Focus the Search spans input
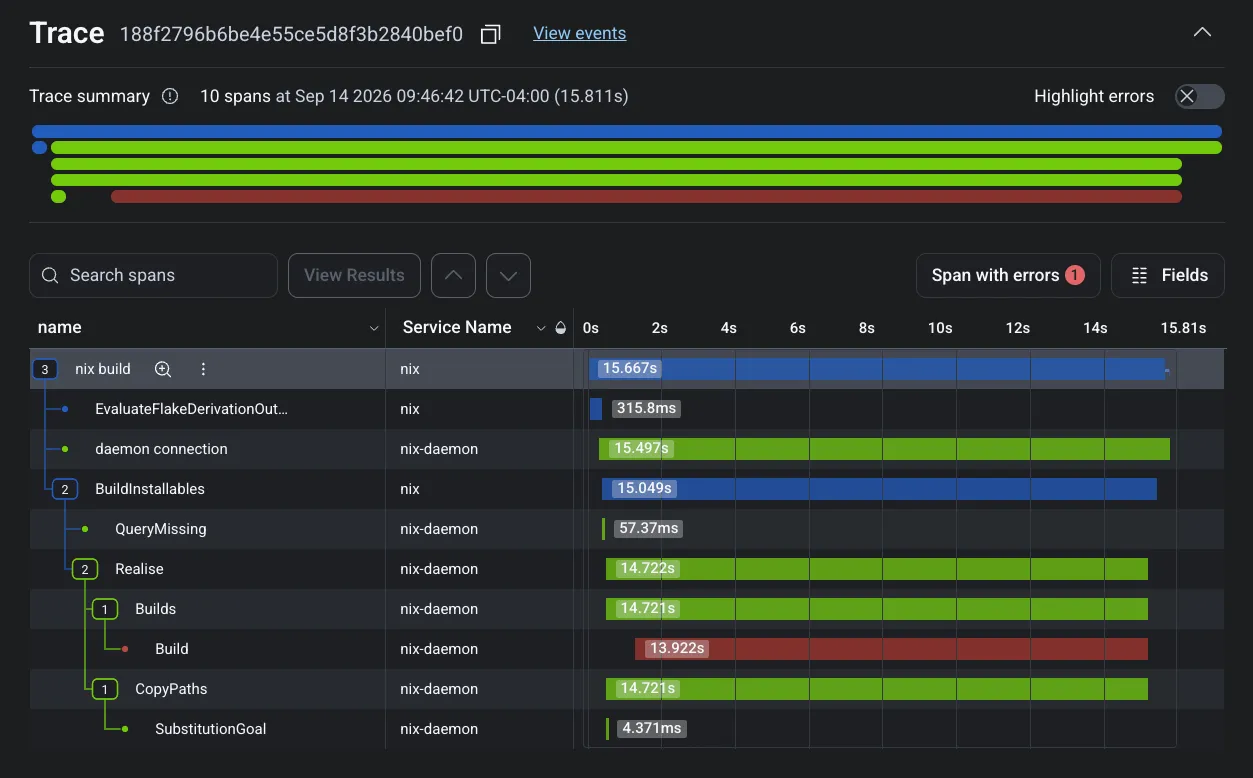The height and width of the screenshot is (778, 1253). [x=153, y=275]
